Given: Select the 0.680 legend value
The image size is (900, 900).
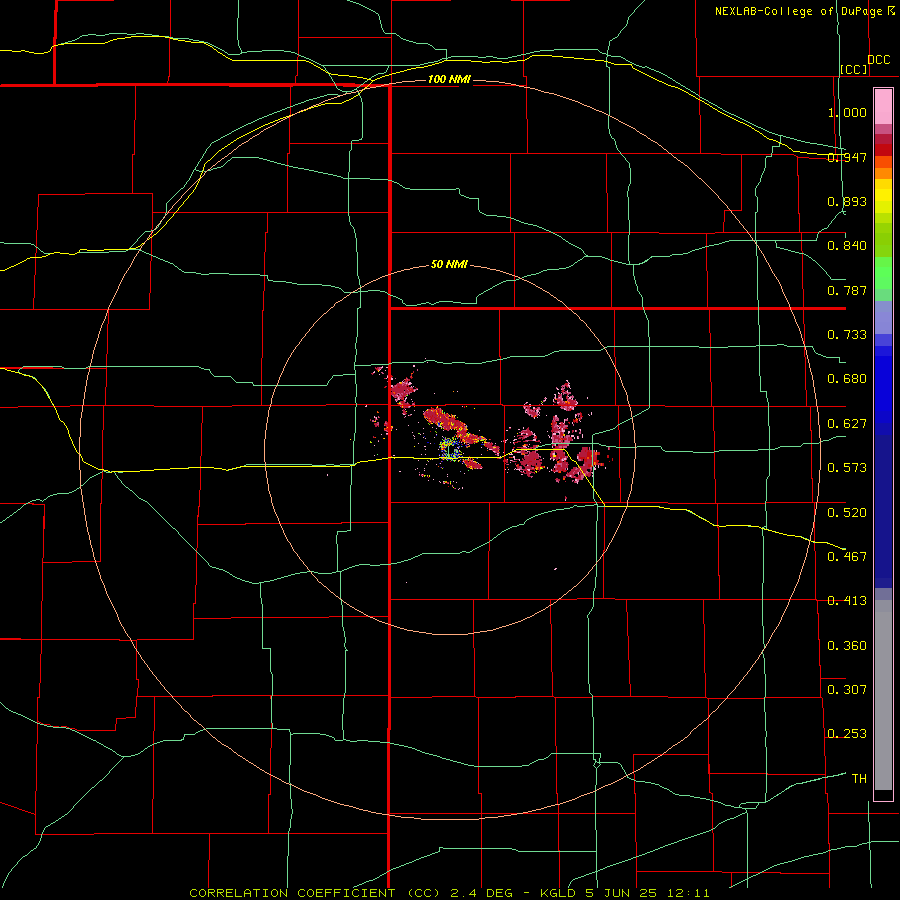Looking at the screenshot, I should click(x=847, y=379).
